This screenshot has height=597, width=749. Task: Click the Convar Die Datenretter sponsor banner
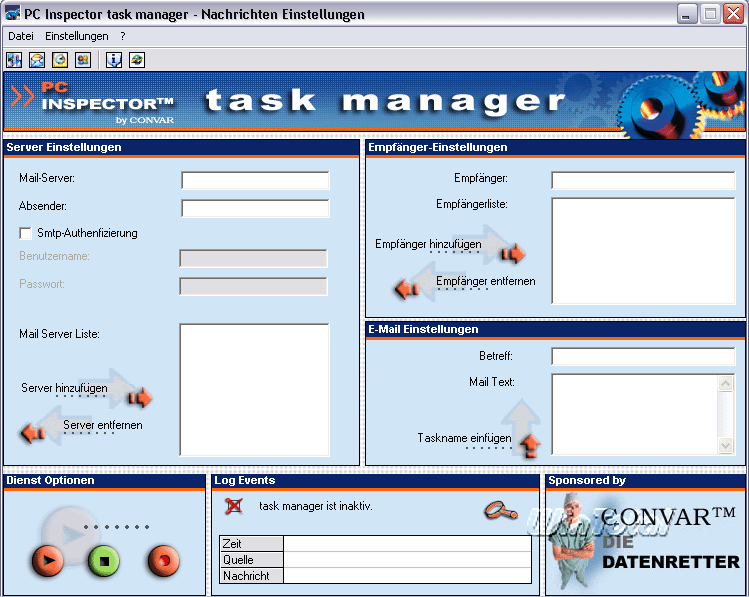(x=645, y=543)
